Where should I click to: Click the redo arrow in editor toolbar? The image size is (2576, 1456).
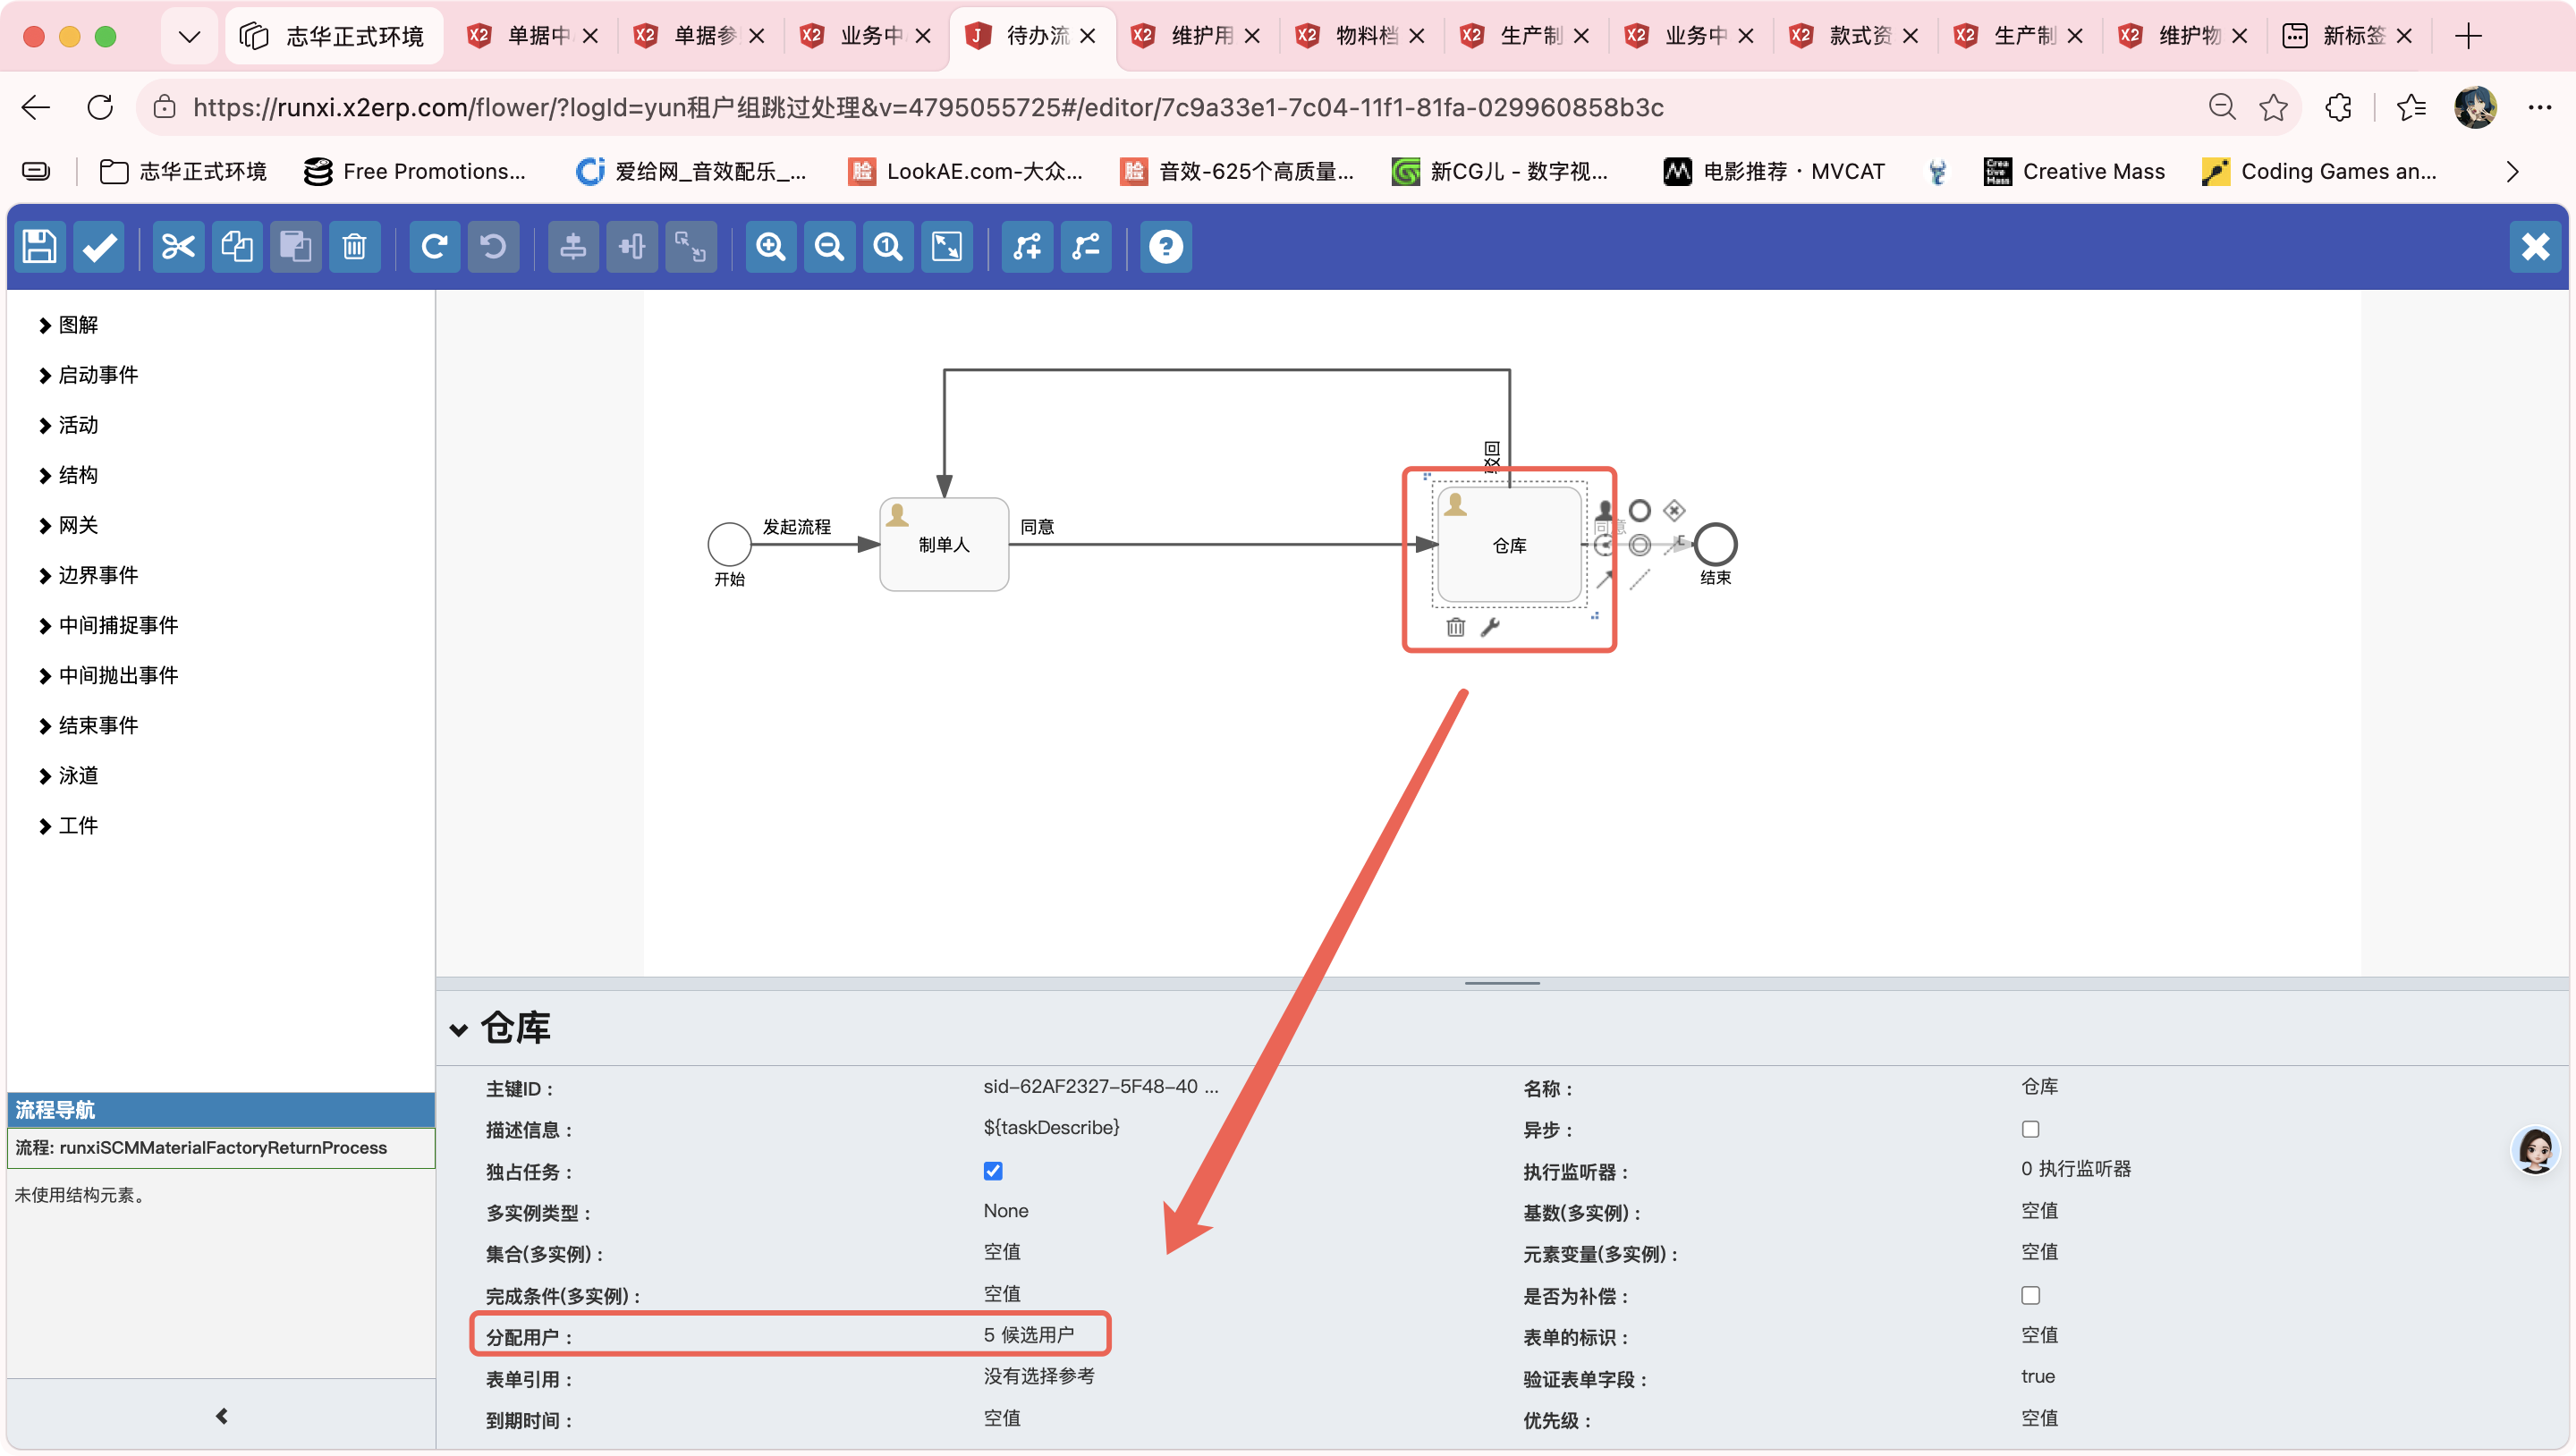point(434,246)
